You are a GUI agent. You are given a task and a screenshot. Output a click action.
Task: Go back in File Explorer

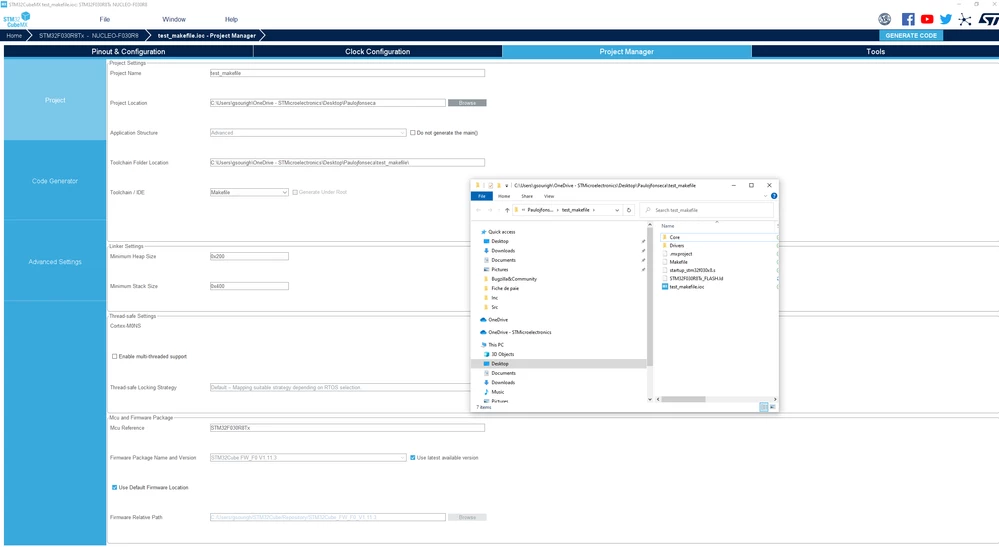(478, 210)
